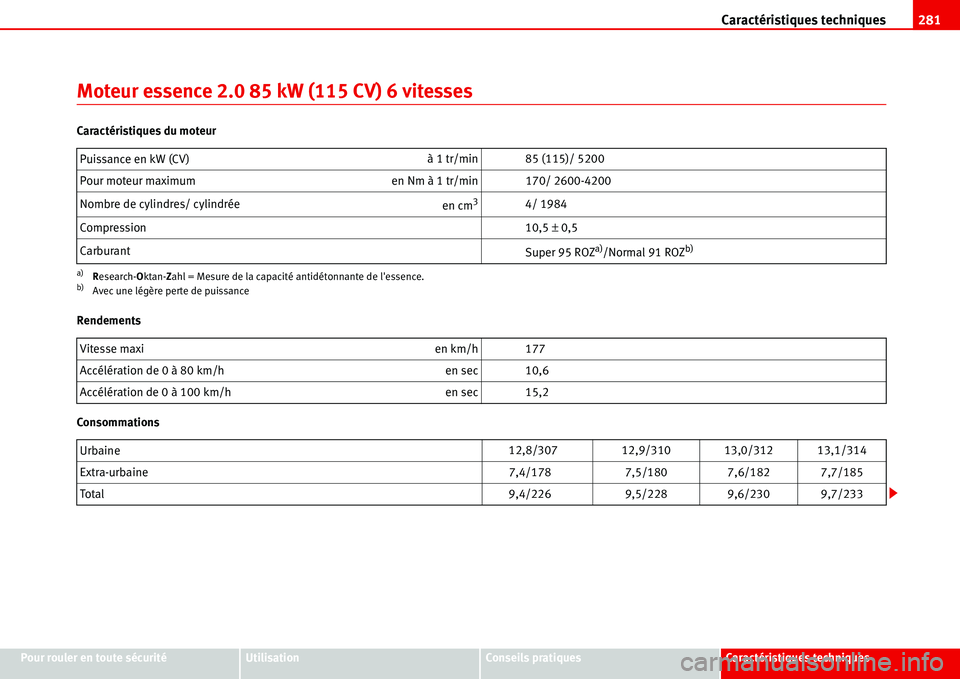The height and width of the screenshot is (679, 960).
Task: Click the red next-page arrow beside the Total row
Action: (x=895, y=493)
